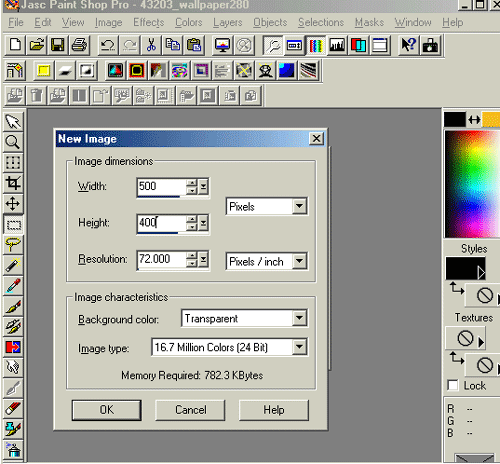Image resolution: width=500 pixels, height=464 pixels.
Task: Click the Full Screen Preview monitor icon
Action: point(222,45)
